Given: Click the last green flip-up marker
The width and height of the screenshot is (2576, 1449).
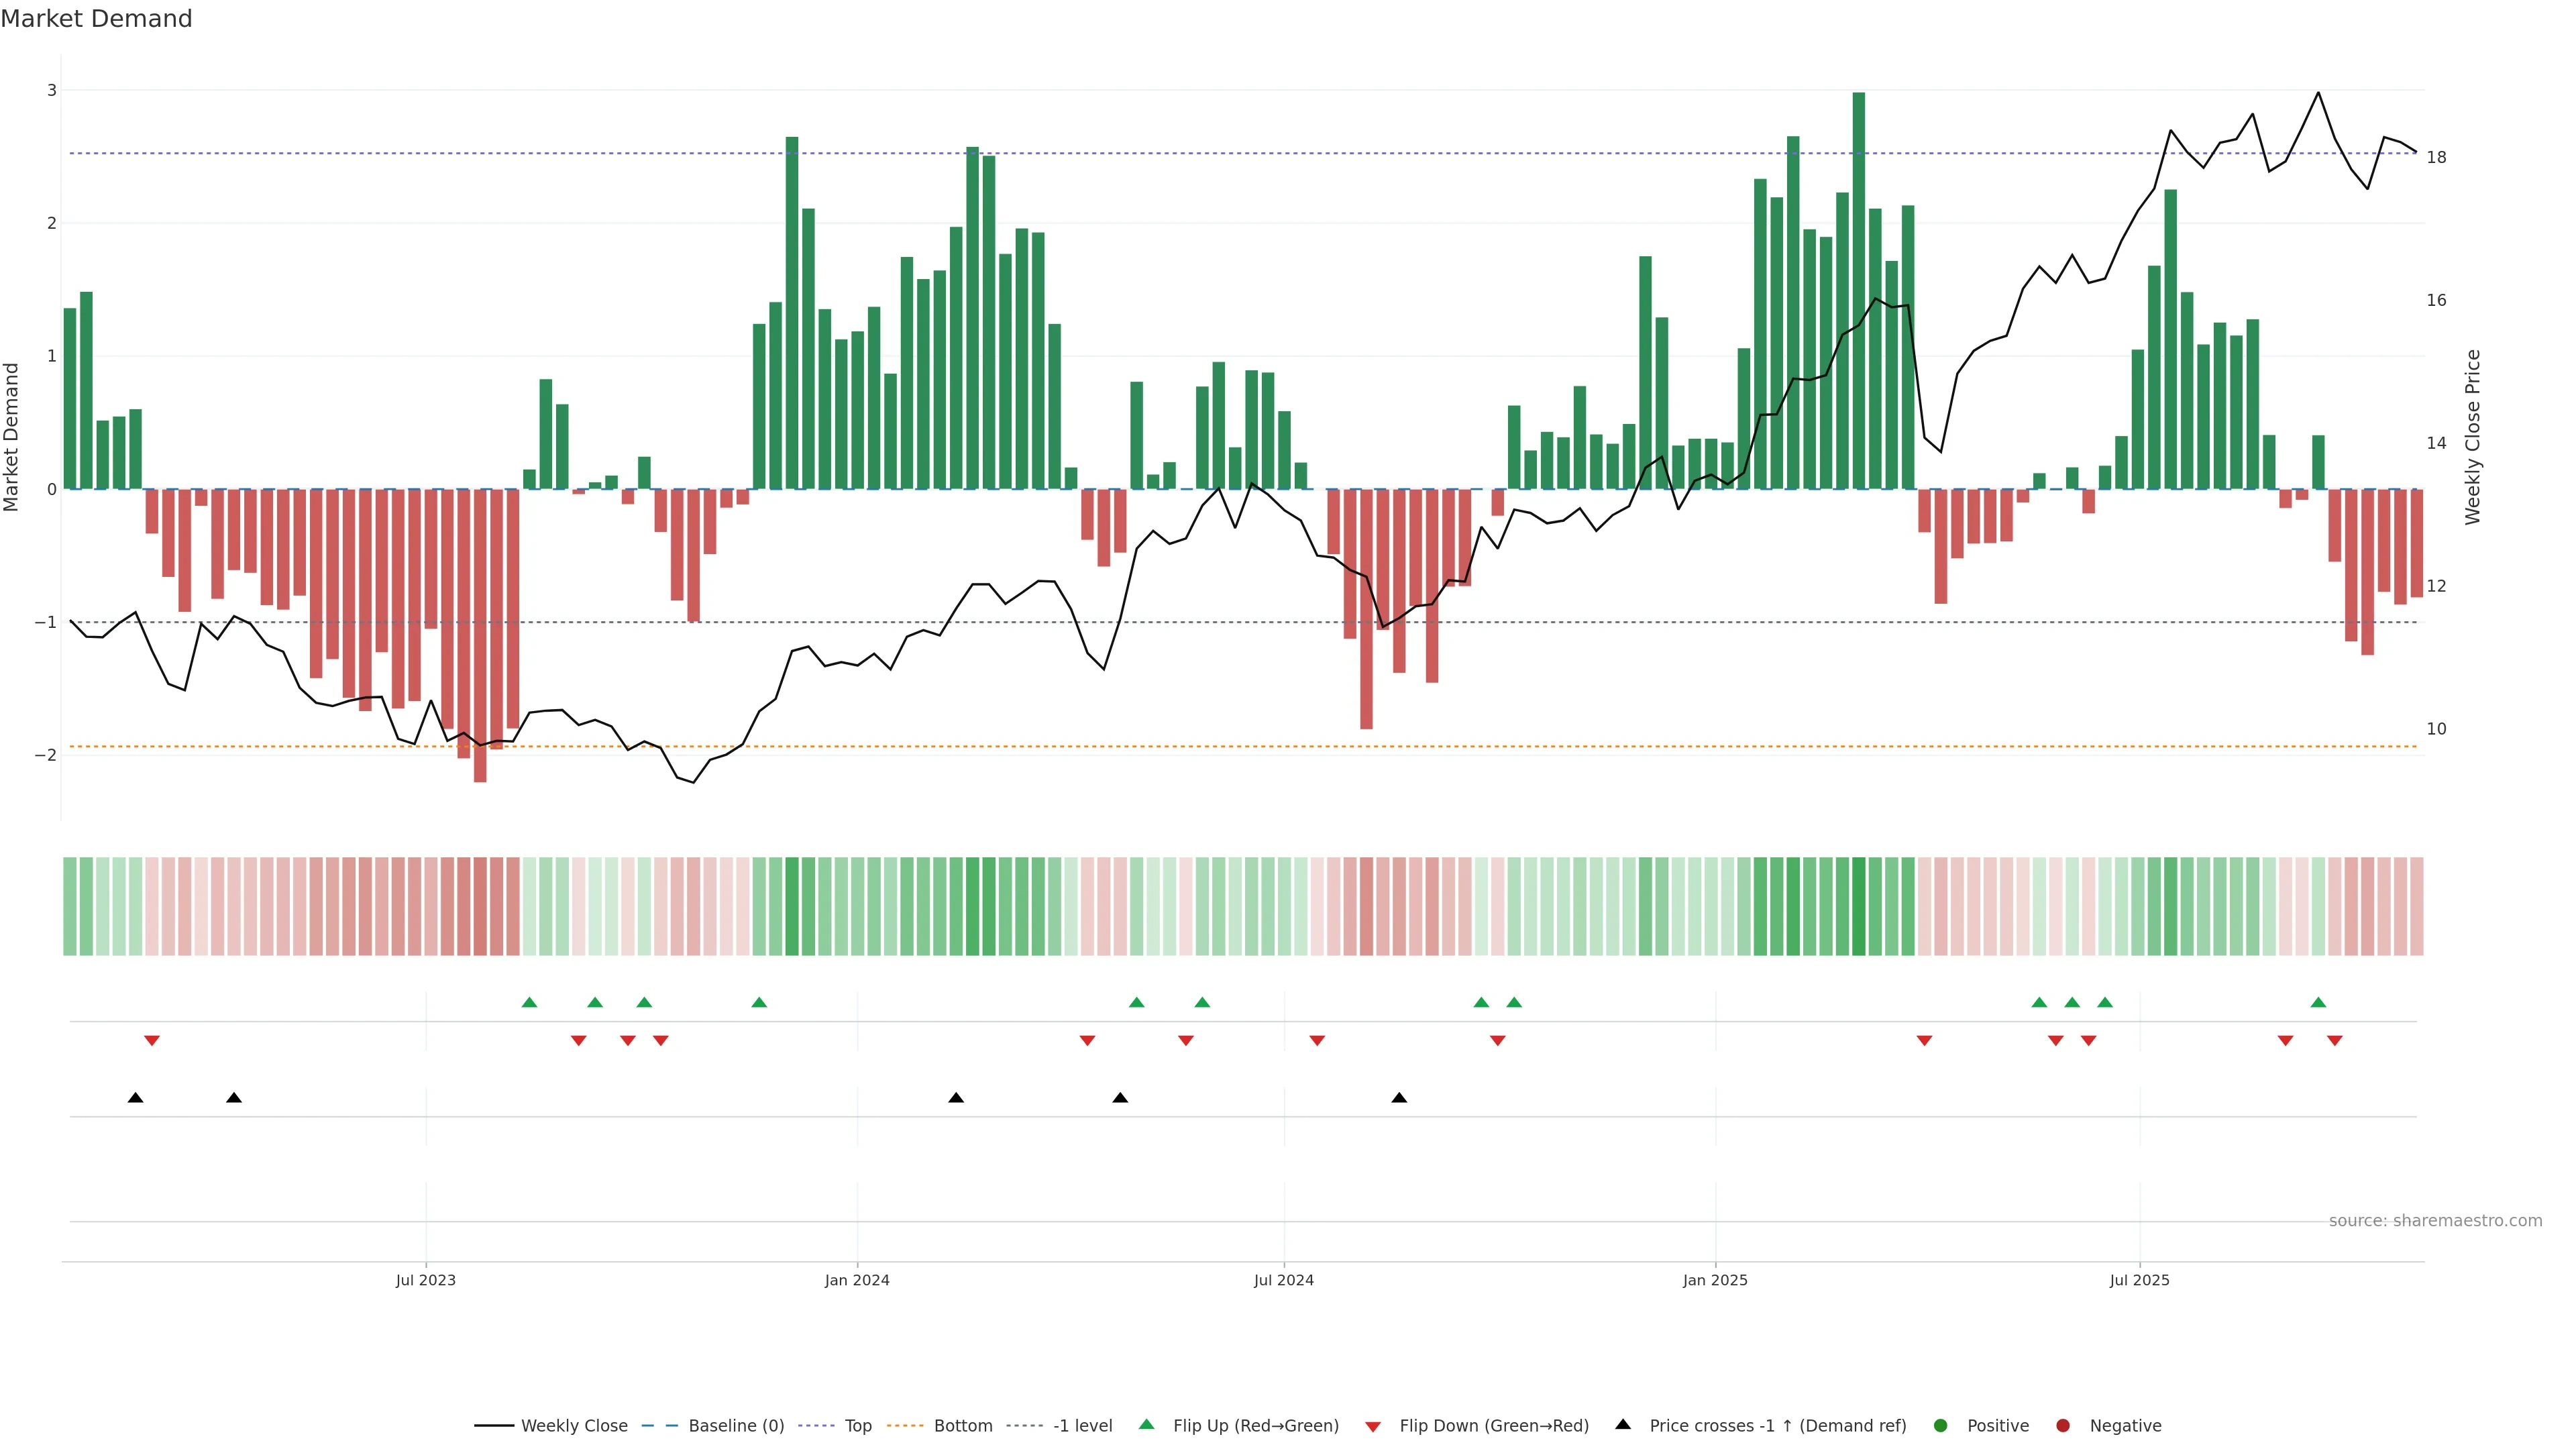Looking at the screenshot, I should click(x=2318, y=1003).
